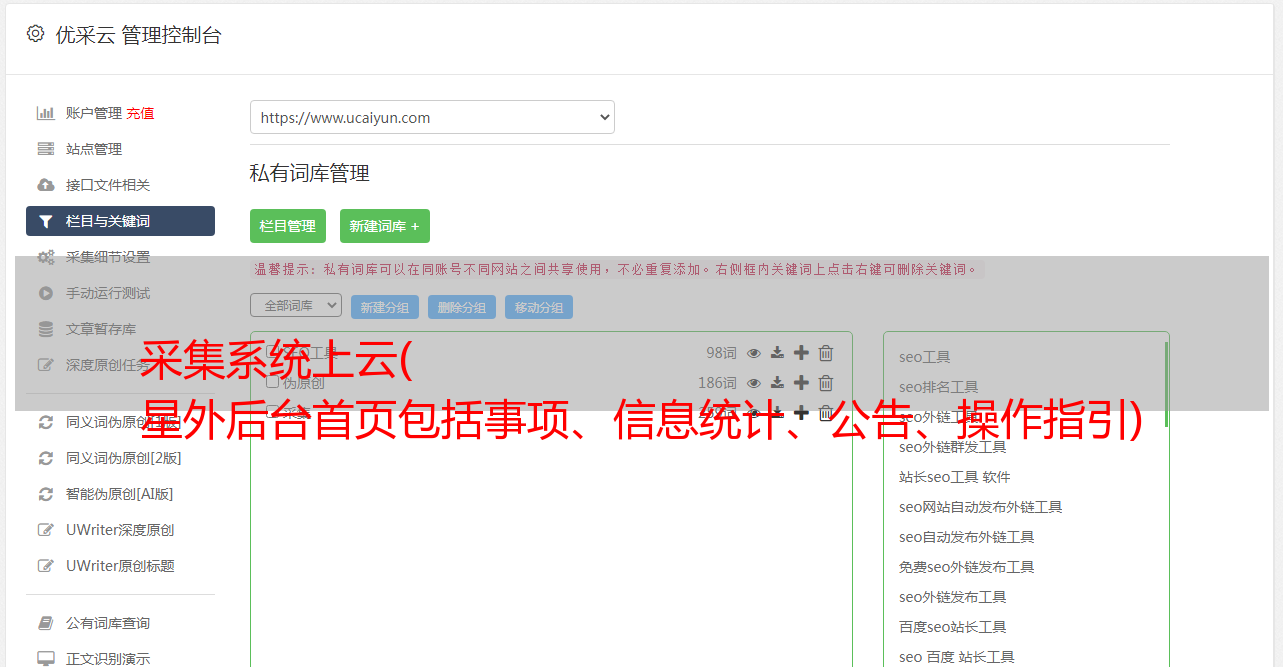Click the 栏目管理 green button

(x=288, y=226)
